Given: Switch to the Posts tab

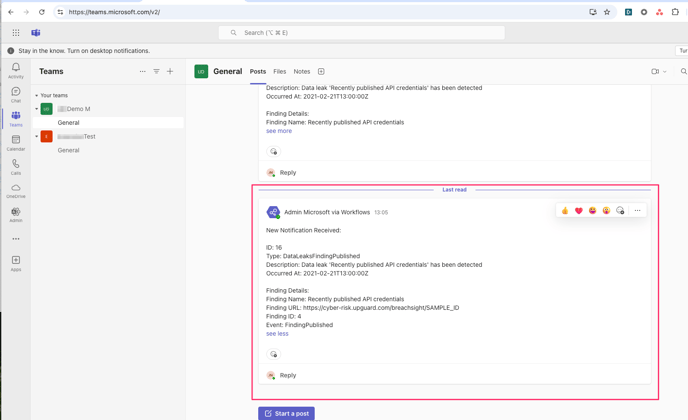Looking at the screenshot, I should tap(258, 72).
